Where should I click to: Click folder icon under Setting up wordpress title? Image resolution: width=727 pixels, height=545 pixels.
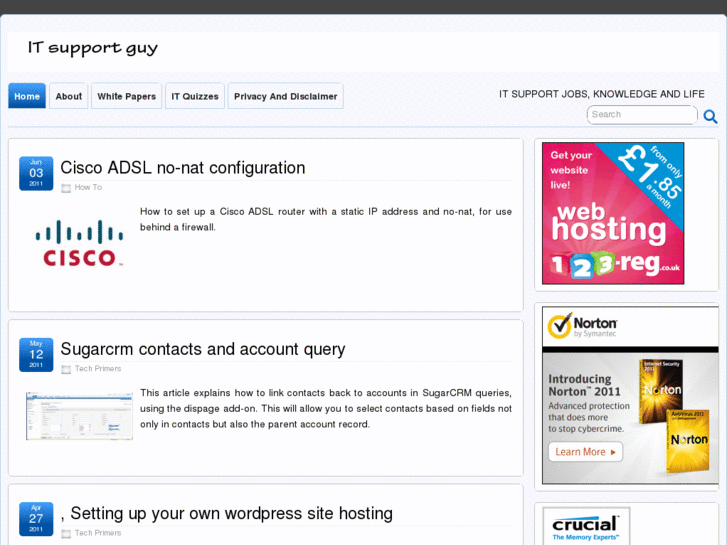coord(66,533)
